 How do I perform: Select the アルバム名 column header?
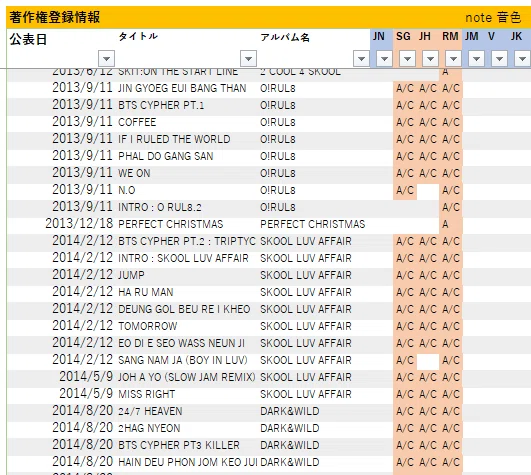285,37
